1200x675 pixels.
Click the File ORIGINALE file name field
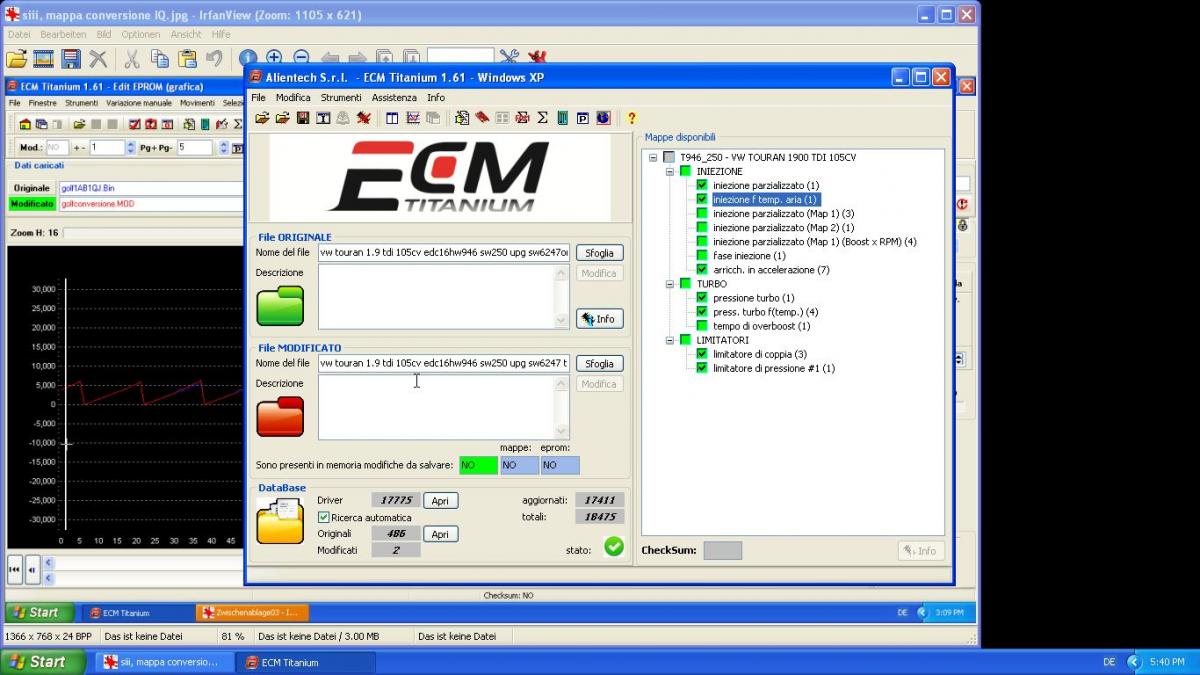point(444,252)
